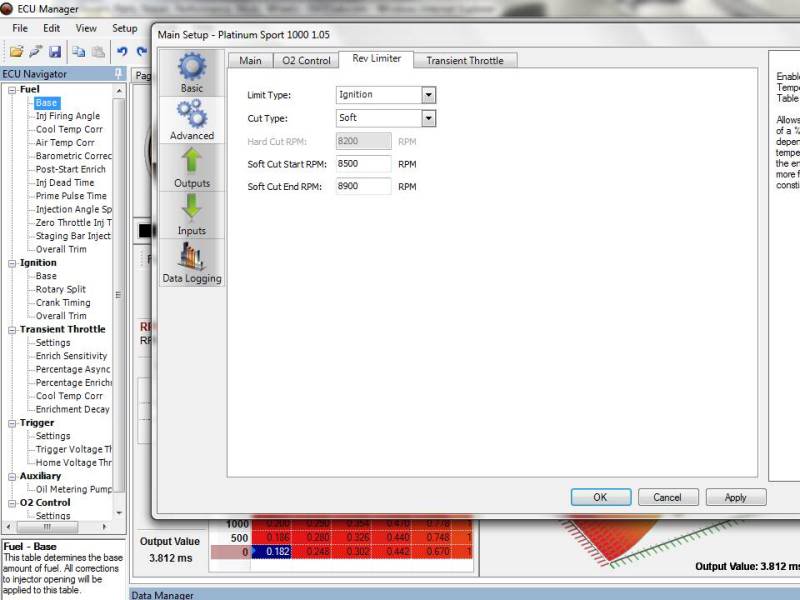This screenshot has width=800, height=600.
Task: Select Crank Timing tree item
Action: (x=63, y=303)
